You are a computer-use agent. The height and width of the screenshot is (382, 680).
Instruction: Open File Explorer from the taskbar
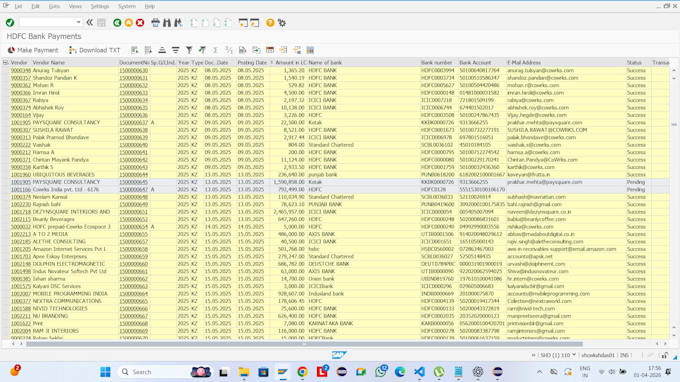point(244,372)
